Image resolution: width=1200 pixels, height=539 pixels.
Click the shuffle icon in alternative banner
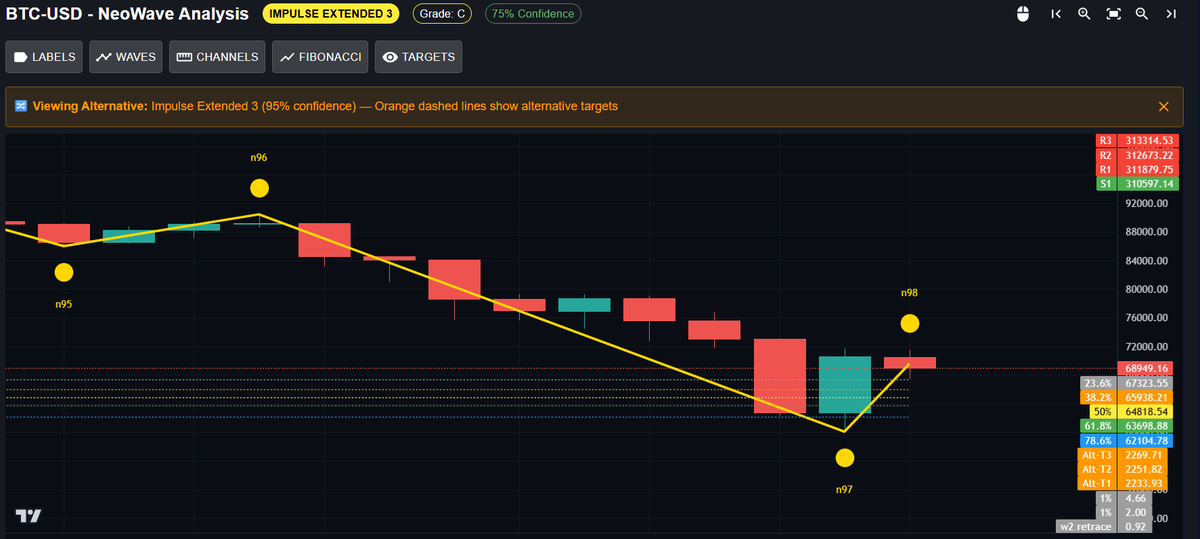pyautogui.click(x=21, y=106)
